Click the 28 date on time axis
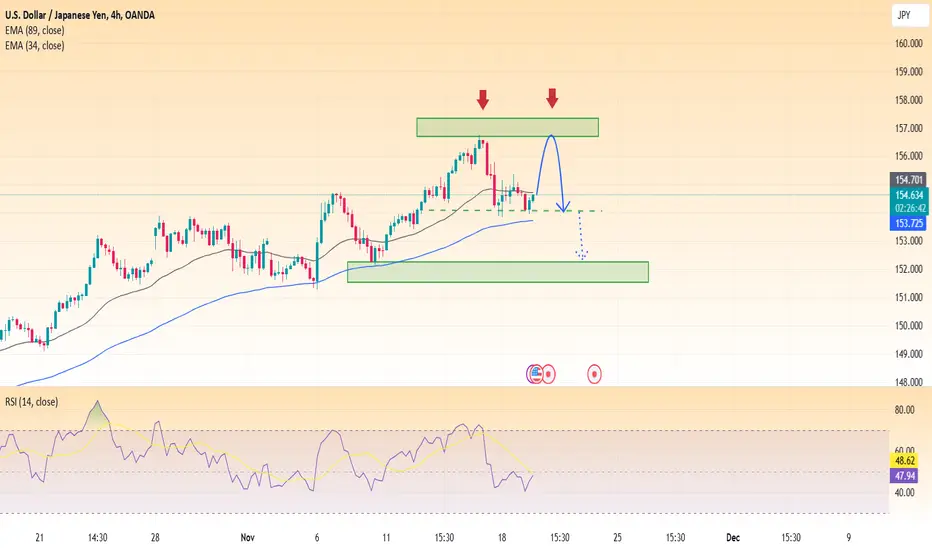Screen dimensions: 932x550 [155, 538]
